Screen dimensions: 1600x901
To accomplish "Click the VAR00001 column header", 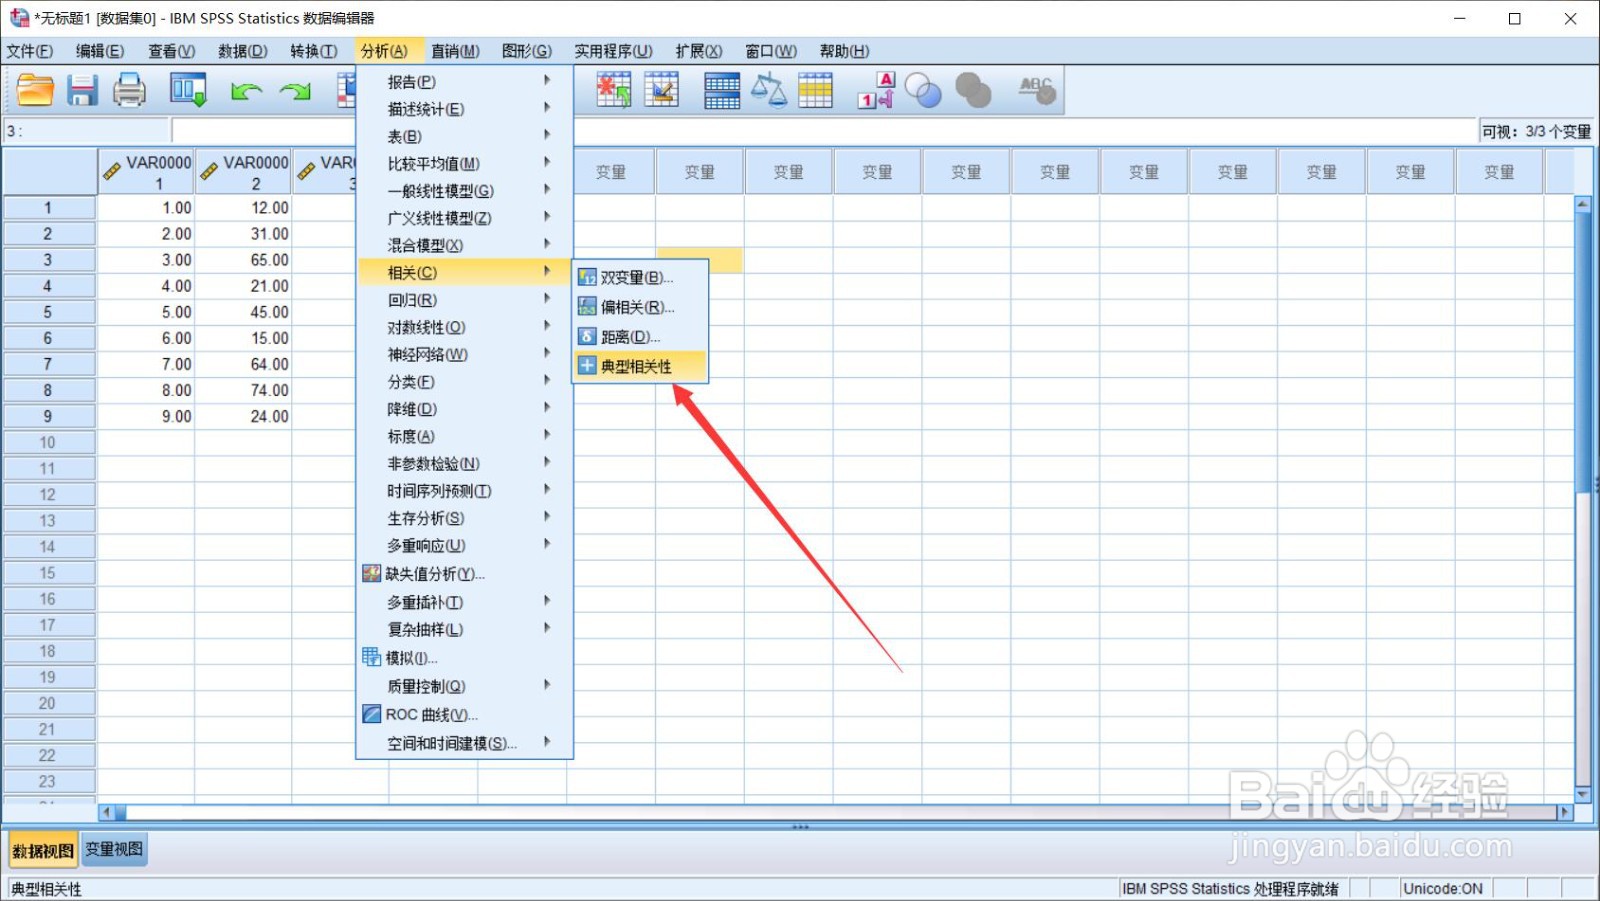I will coord(146,172).
